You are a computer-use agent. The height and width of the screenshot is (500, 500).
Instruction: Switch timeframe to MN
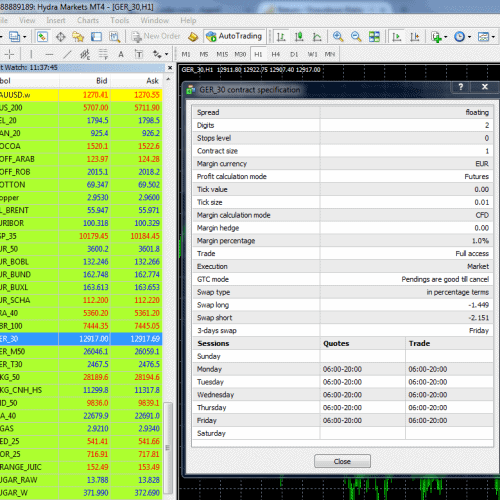pos(330,54)
